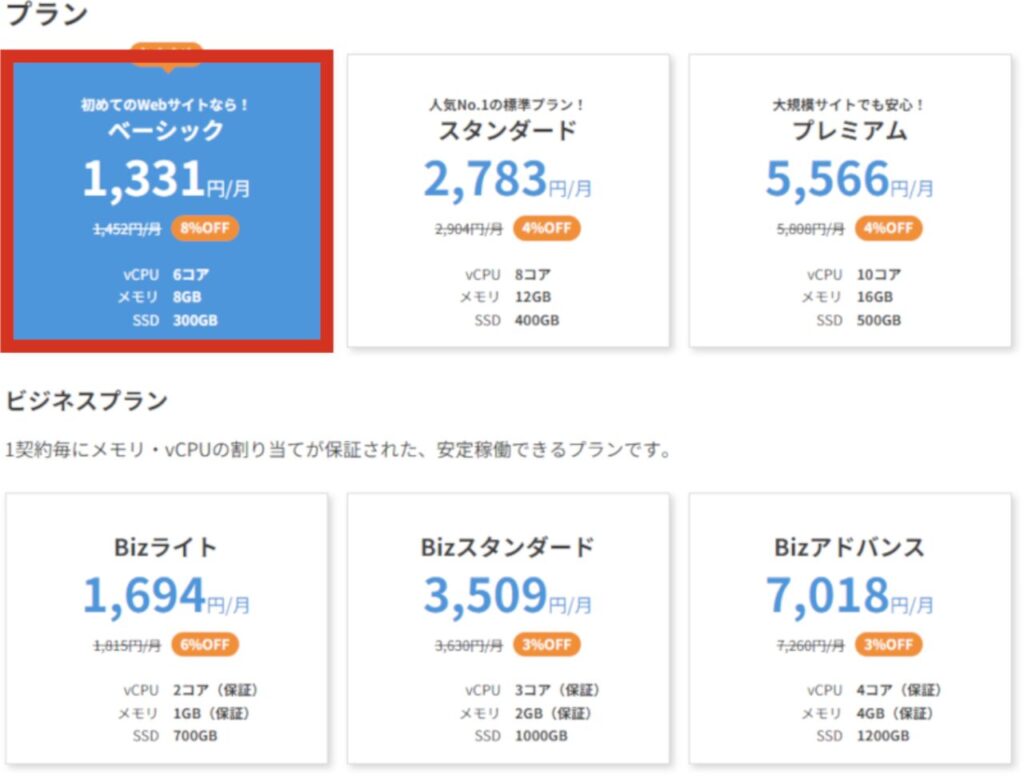
Task: Select the Bizスタンダード plan card
Action: (x=510, y=630)
